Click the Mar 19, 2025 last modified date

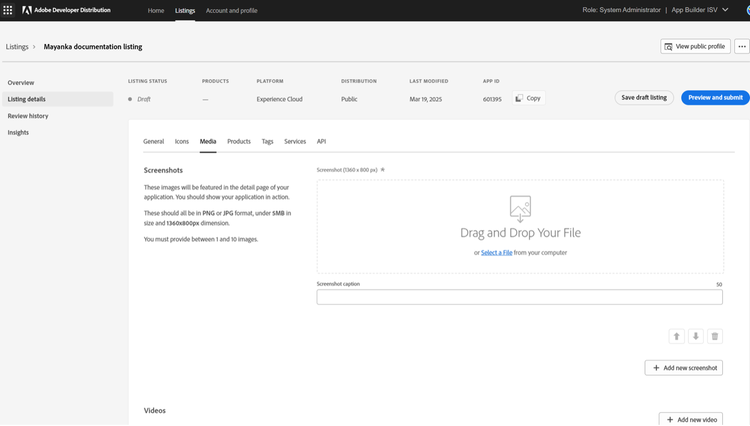tap(426, 99)
